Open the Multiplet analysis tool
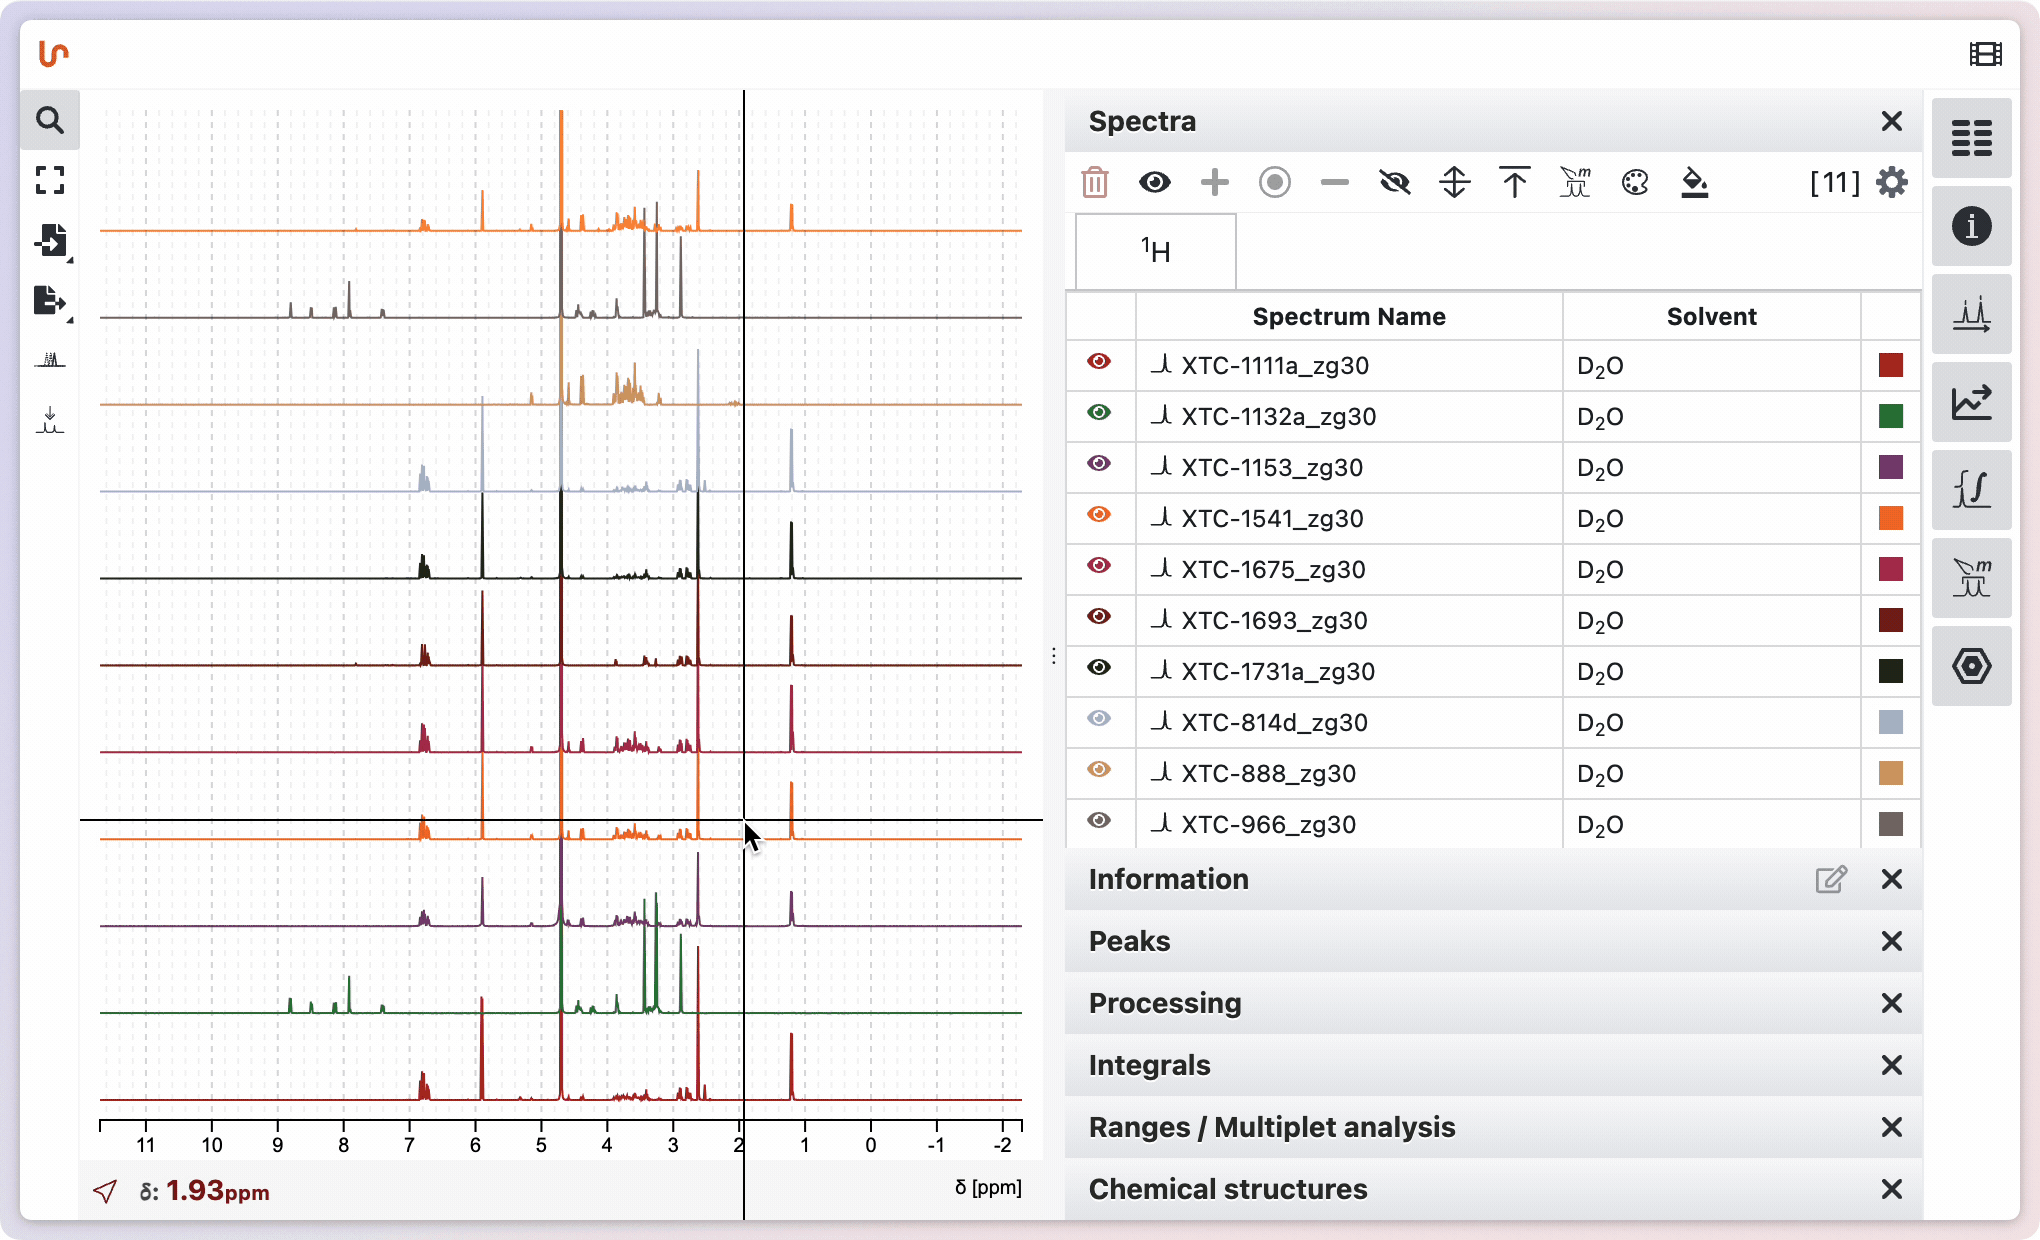The image size is (2040, 1240). point(1972,578)
